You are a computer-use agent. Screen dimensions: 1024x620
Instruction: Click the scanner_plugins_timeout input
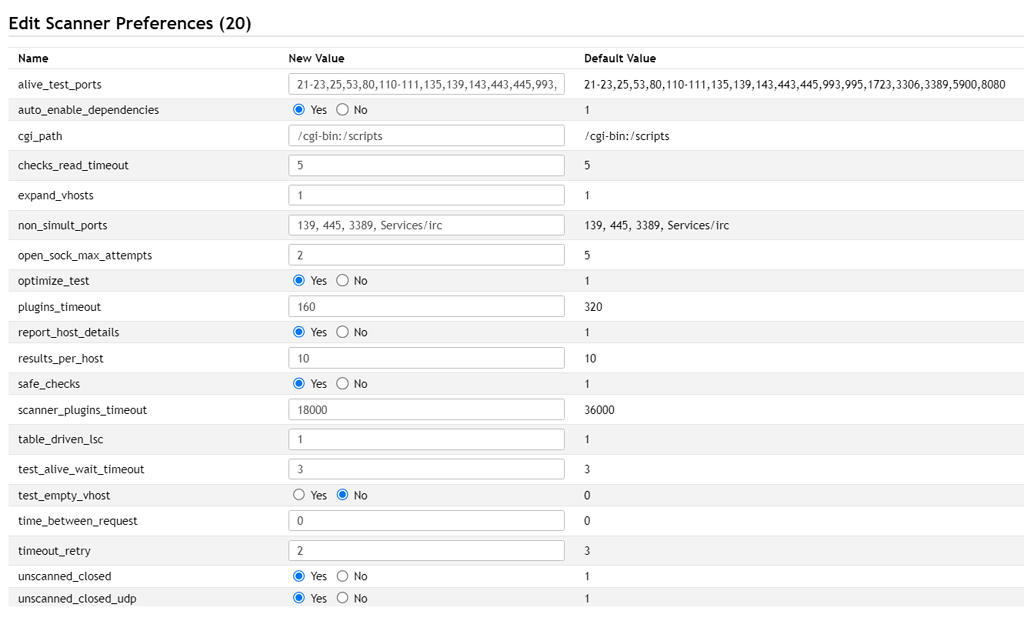pyautogui.click(x=425, y=409)
